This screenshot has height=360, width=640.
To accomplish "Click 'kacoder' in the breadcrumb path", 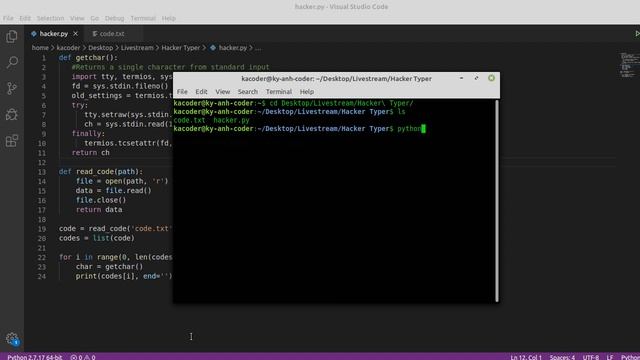I will pos(68,48).
